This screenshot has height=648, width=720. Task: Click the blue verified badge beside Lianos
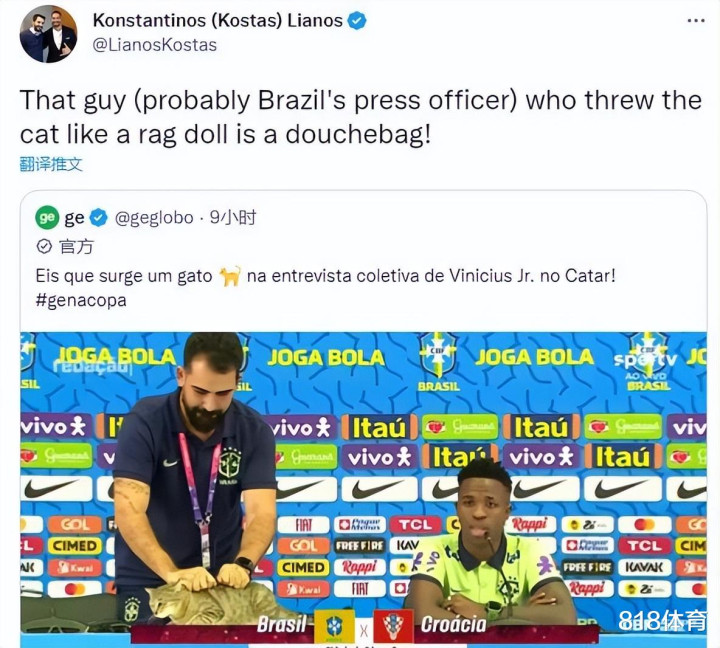[x=356, y=21]
